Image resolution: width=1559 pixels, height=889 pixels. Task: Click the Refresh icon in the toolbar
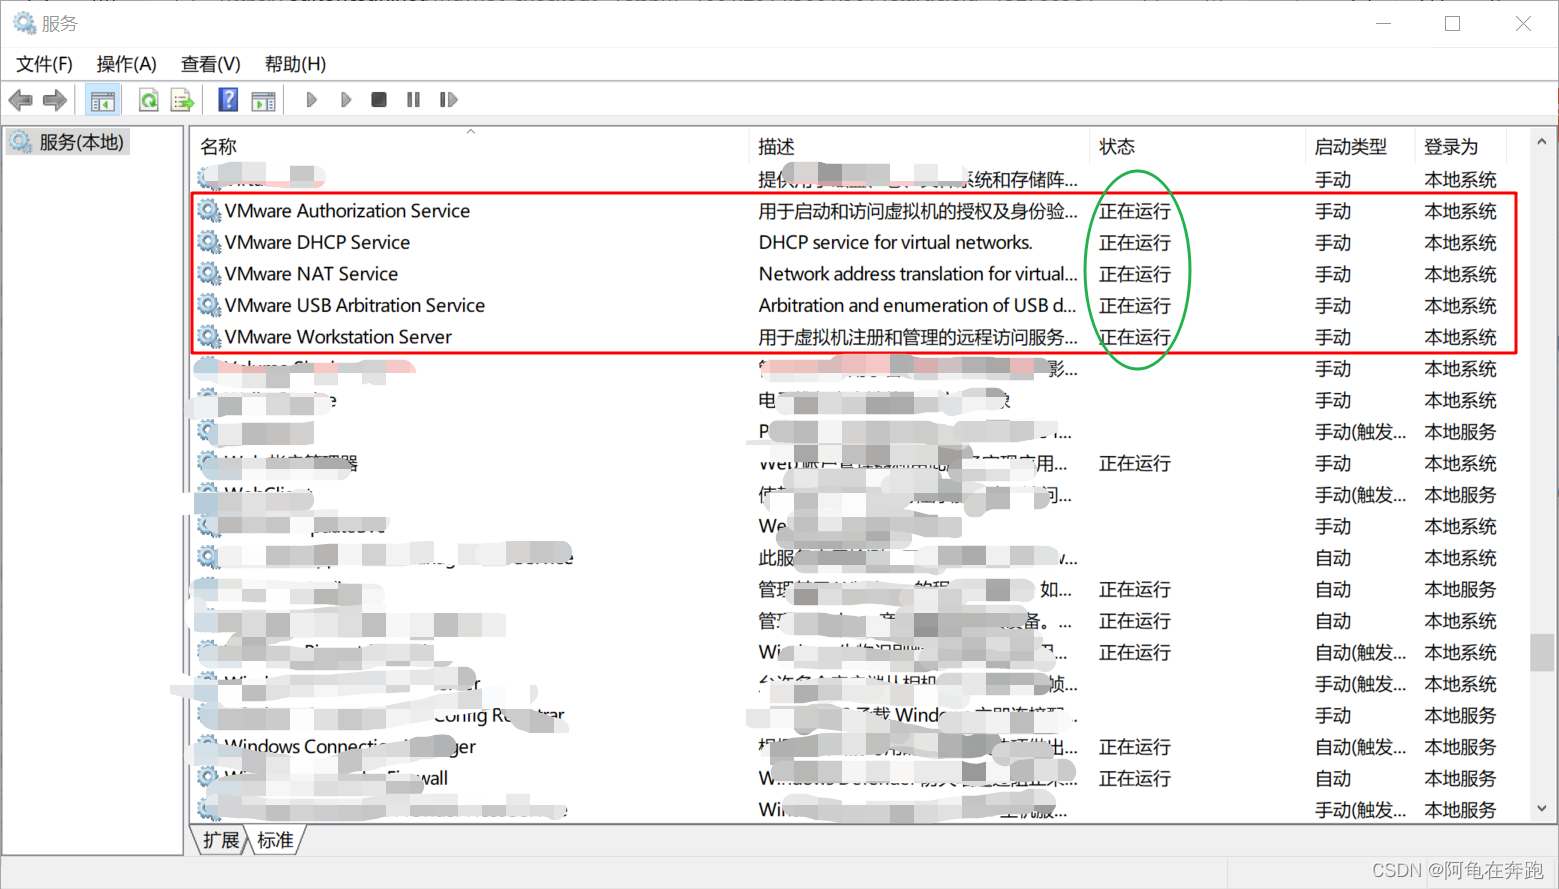point(148,99)
